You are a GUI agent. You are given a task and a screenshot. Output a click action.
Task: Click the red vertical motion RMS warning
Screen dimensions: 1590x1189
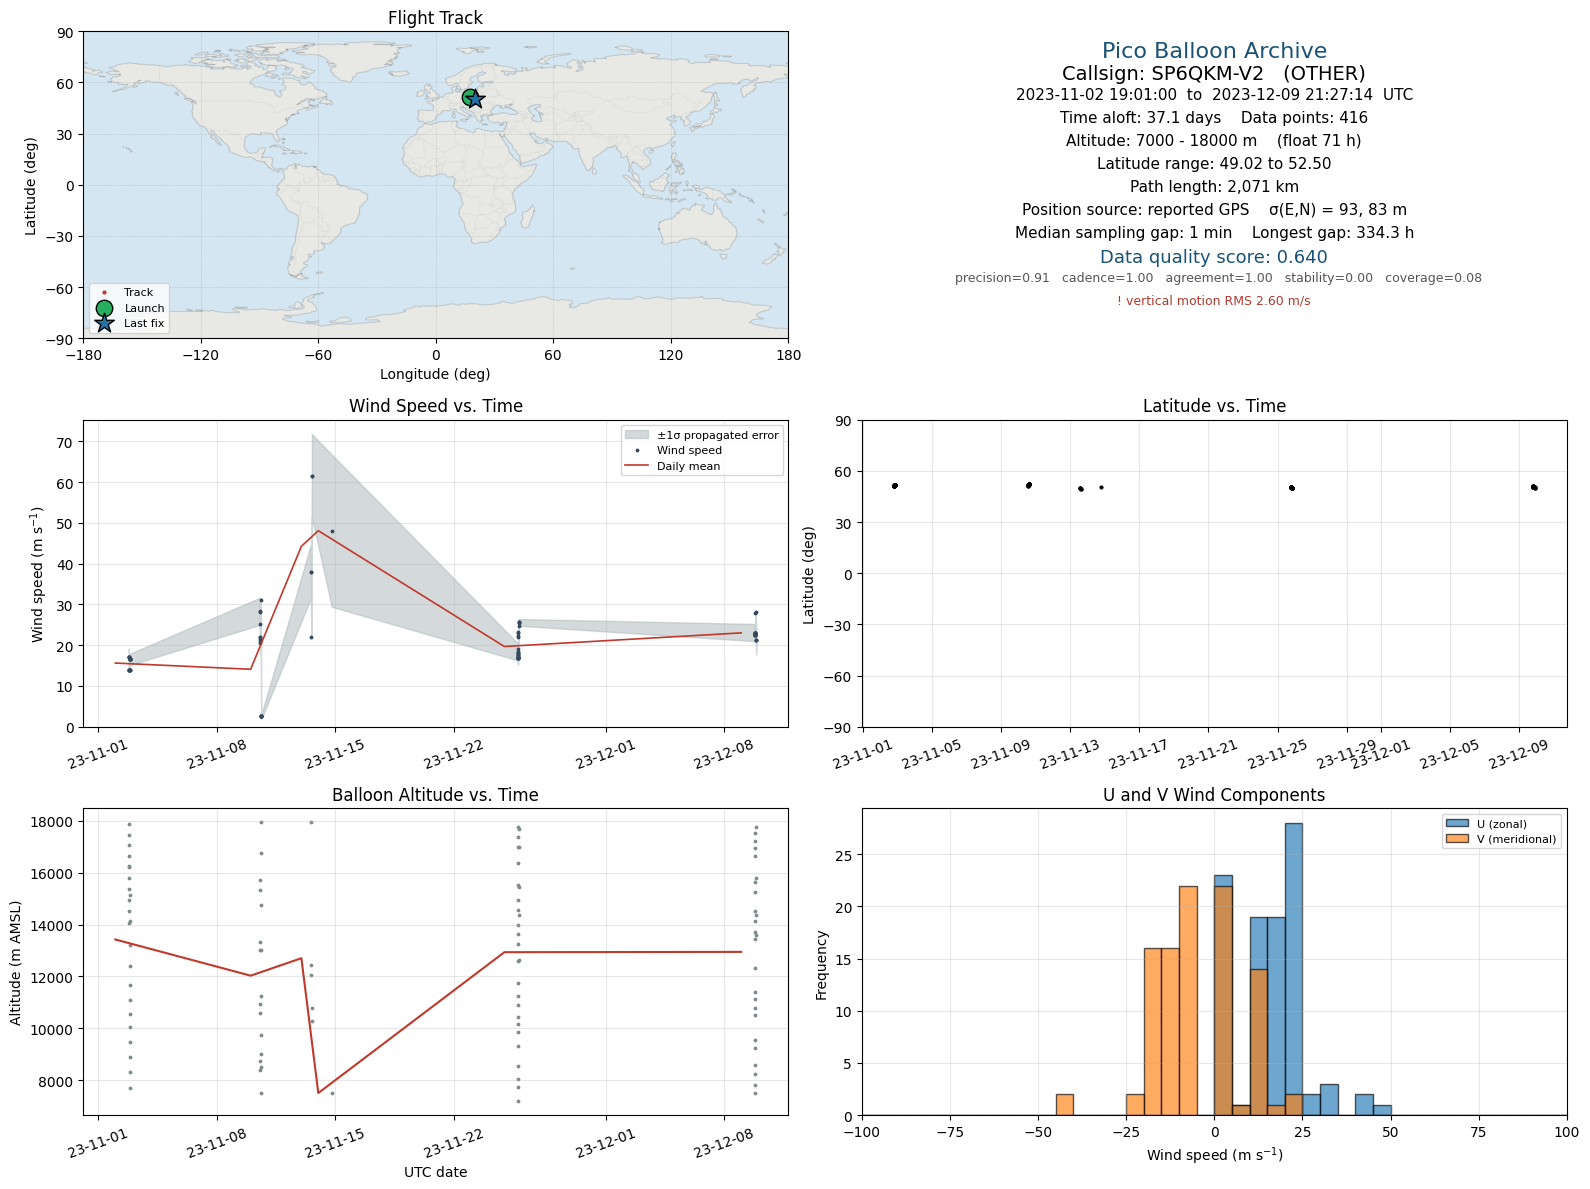[x=1214, y=301]
